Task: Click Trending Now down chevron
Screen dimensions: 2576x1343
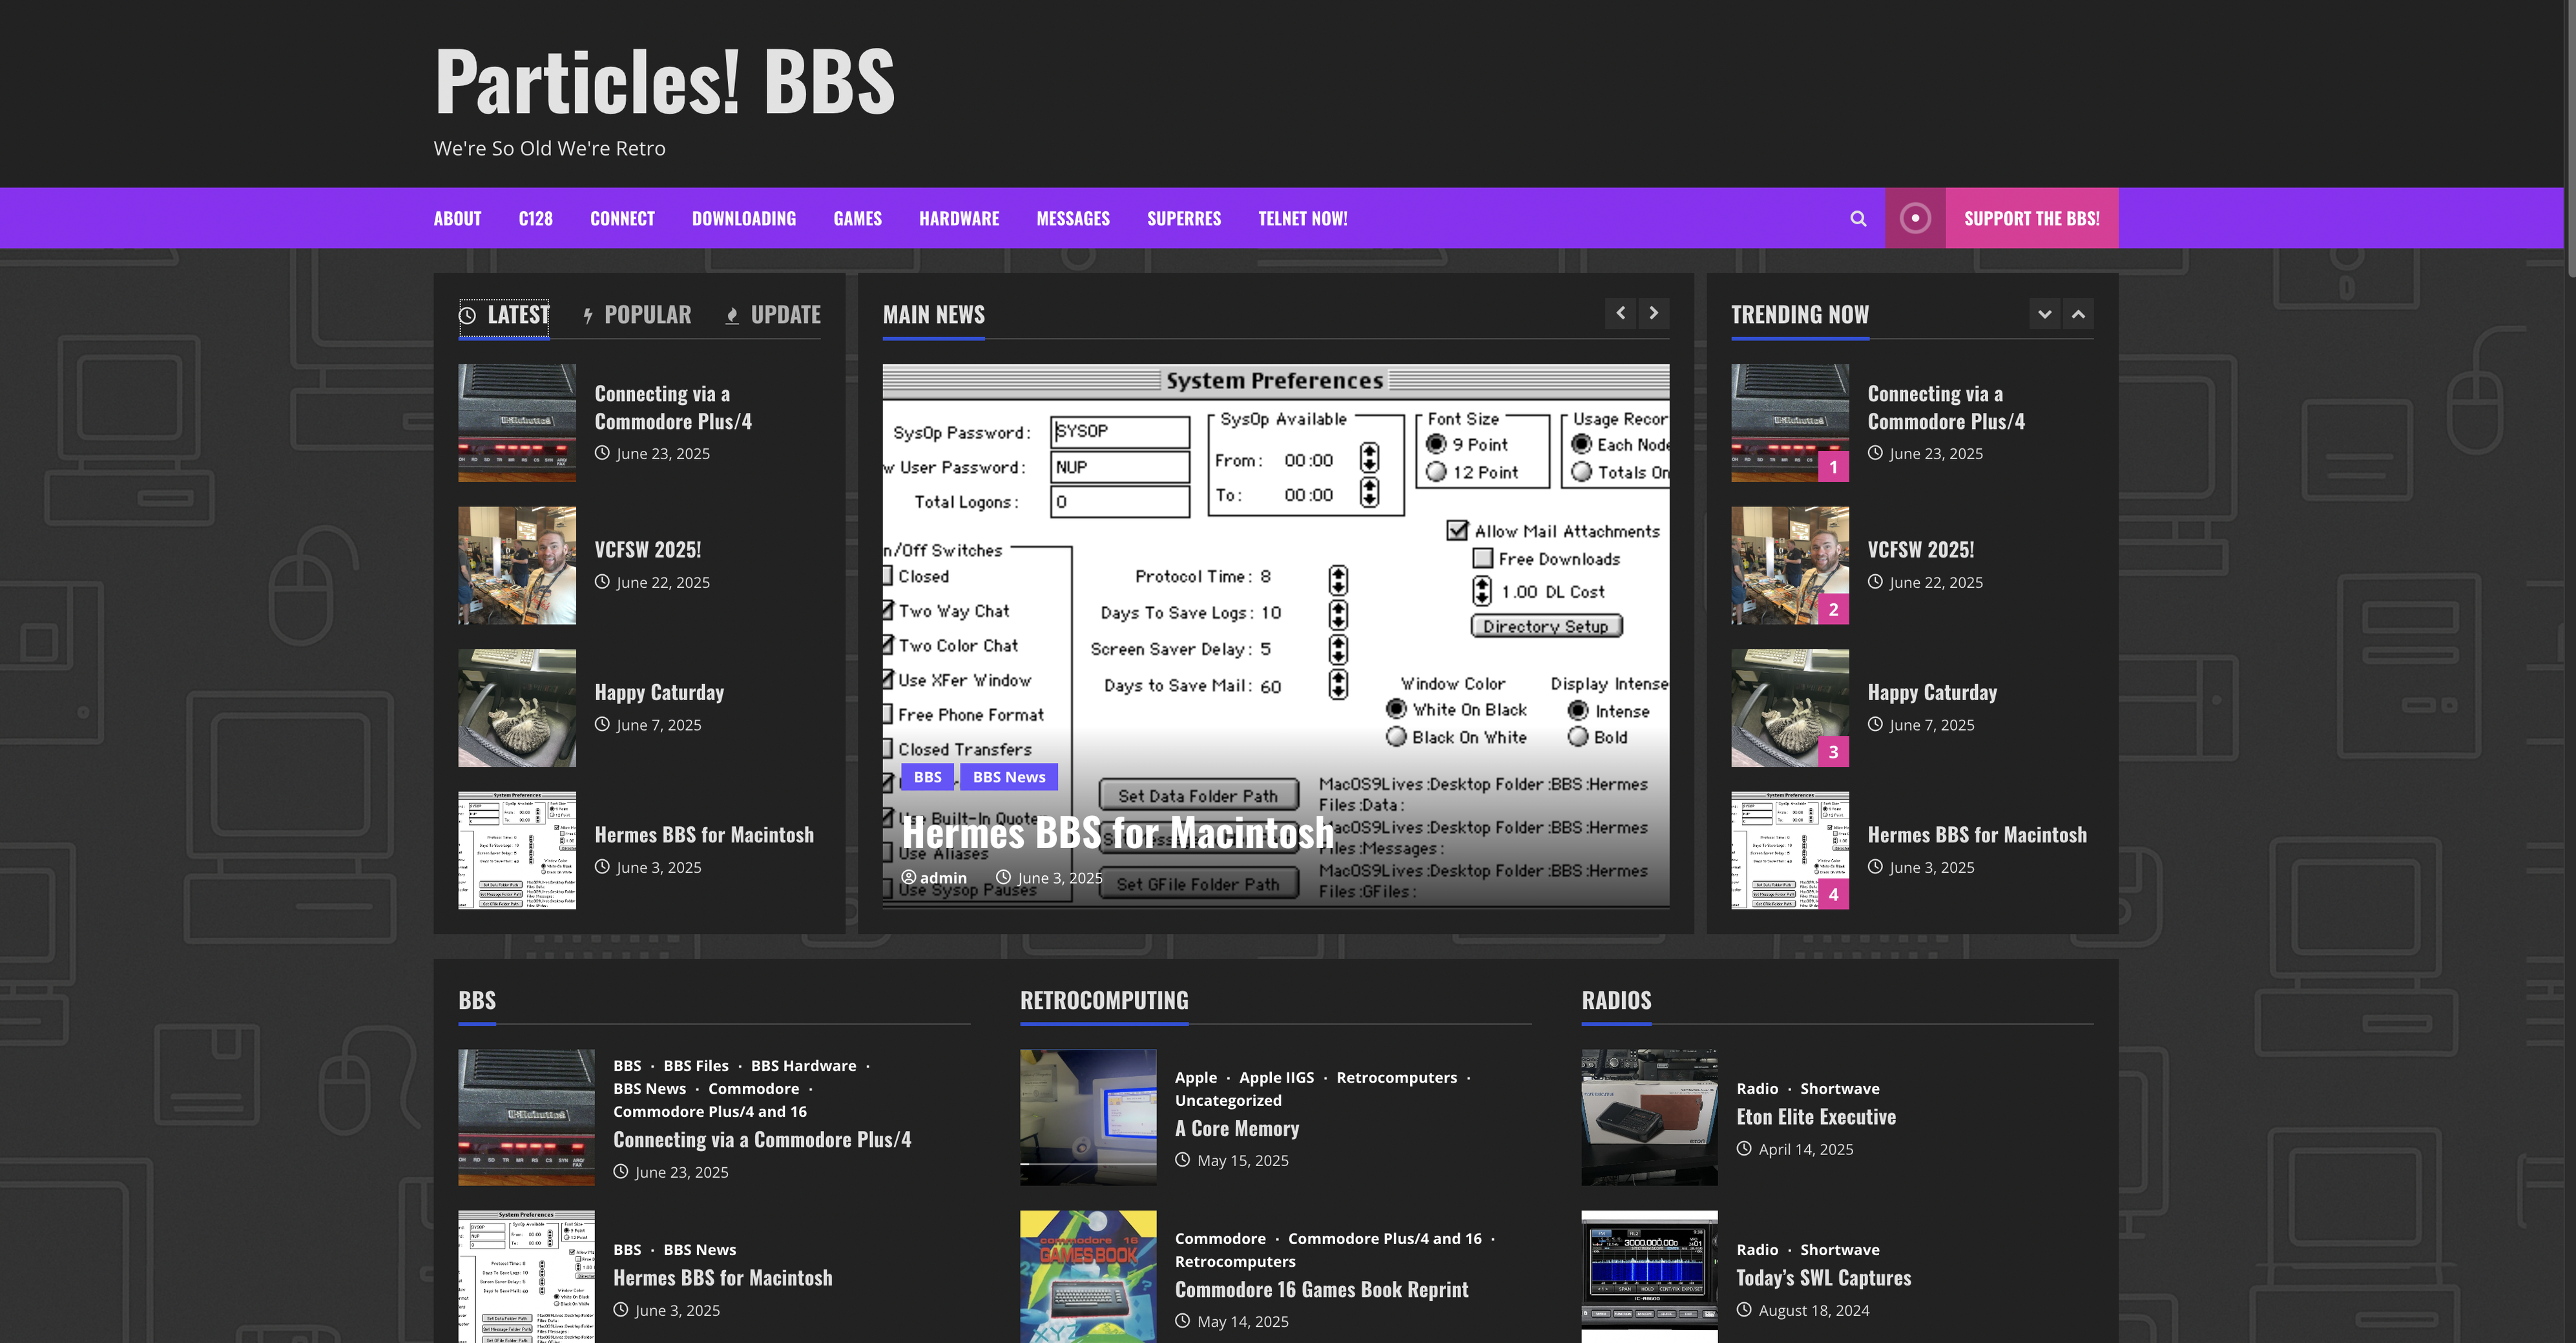Action: [x=2045, y=314]
